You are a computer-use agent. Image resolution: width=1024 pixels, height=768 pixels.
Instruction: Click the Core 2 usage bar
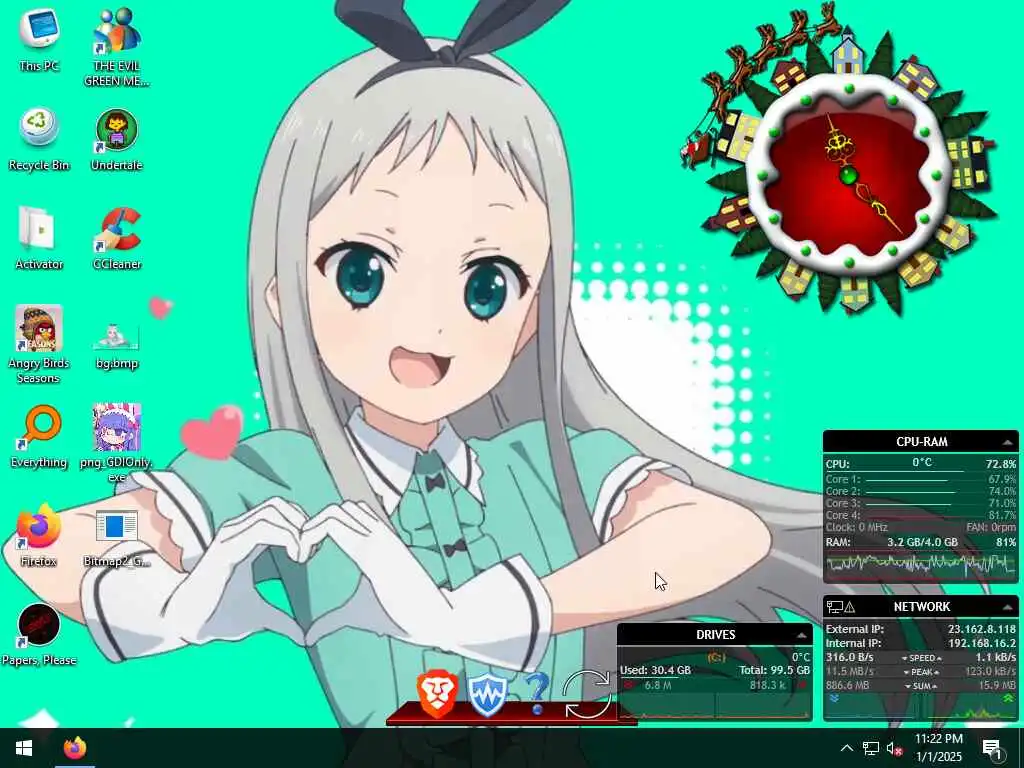coord(910,492)
